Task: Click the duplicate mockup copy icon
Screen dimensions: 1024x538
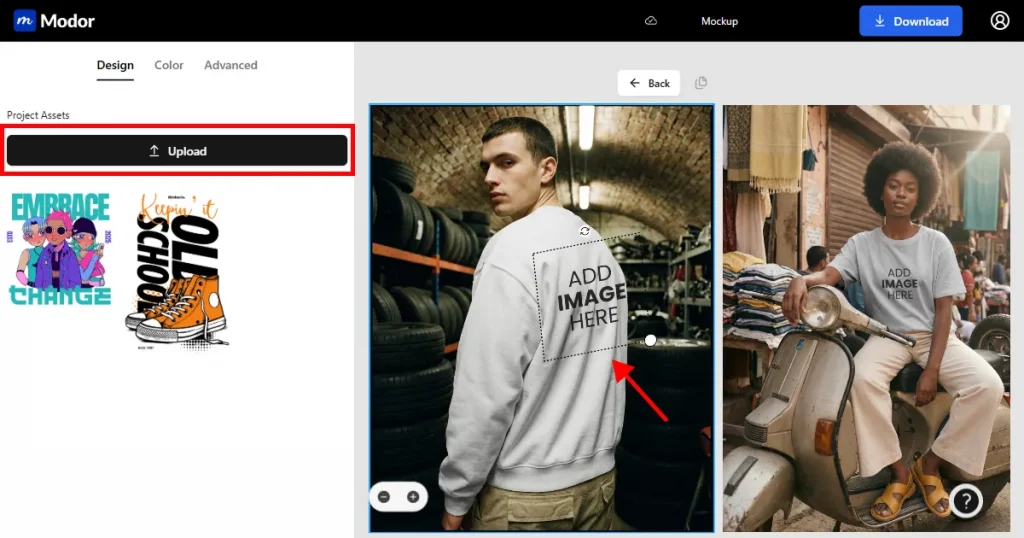Action: coord(701,83)
